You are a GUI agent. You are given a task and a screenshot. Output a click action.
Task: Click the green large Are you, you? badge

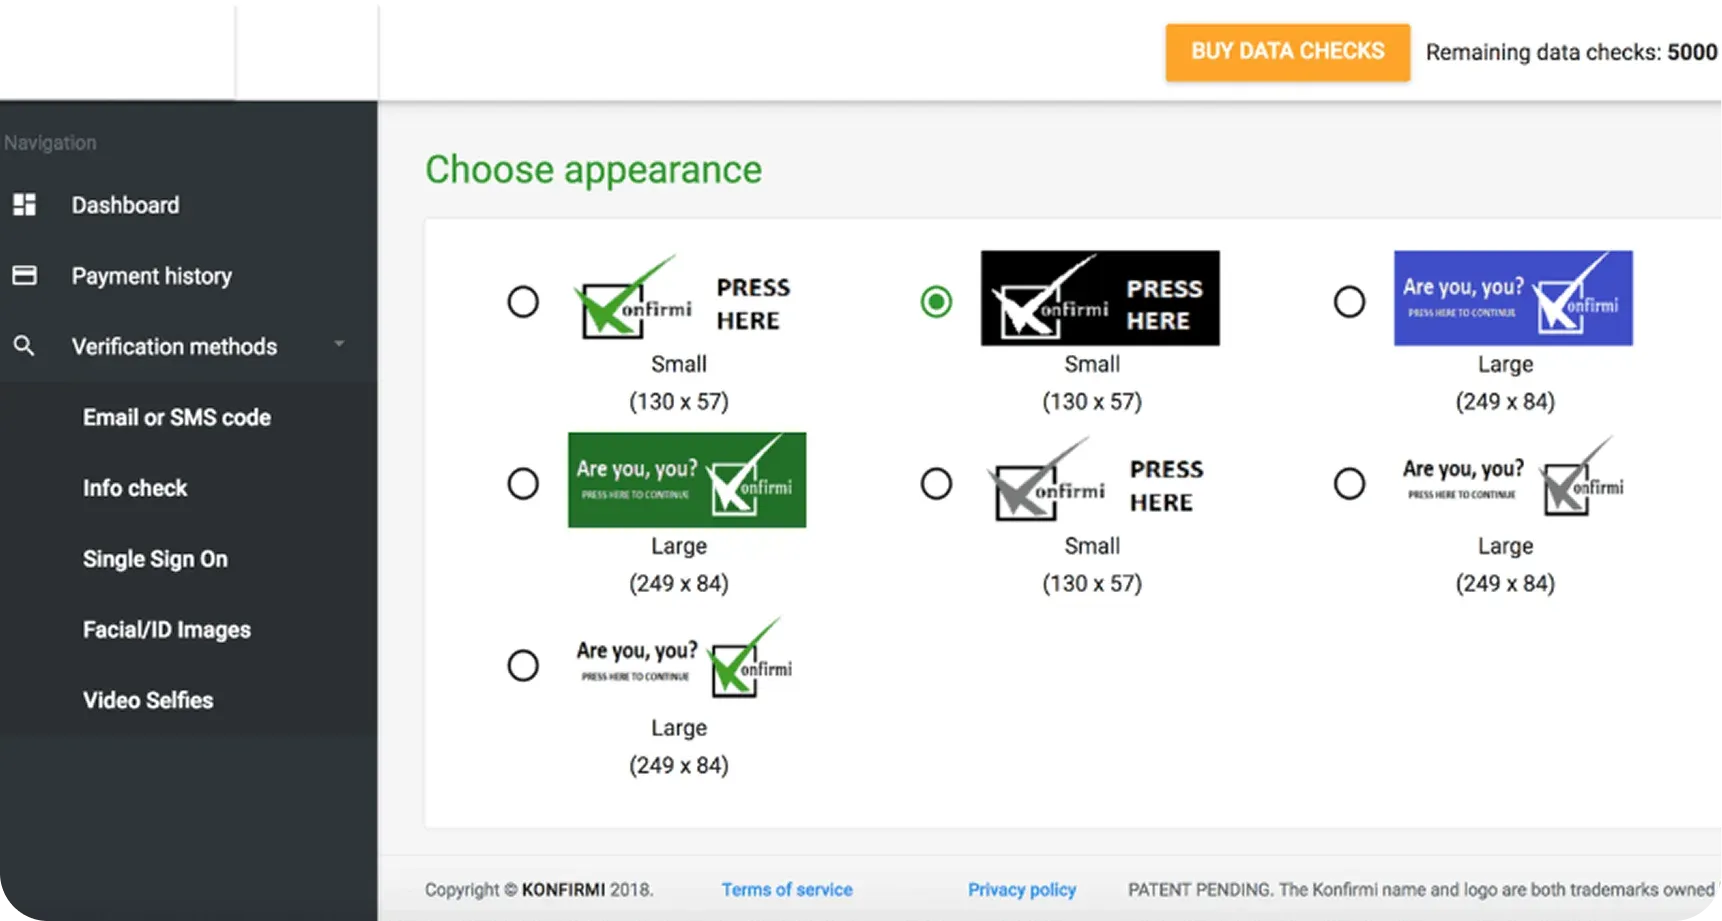[686, 480]
